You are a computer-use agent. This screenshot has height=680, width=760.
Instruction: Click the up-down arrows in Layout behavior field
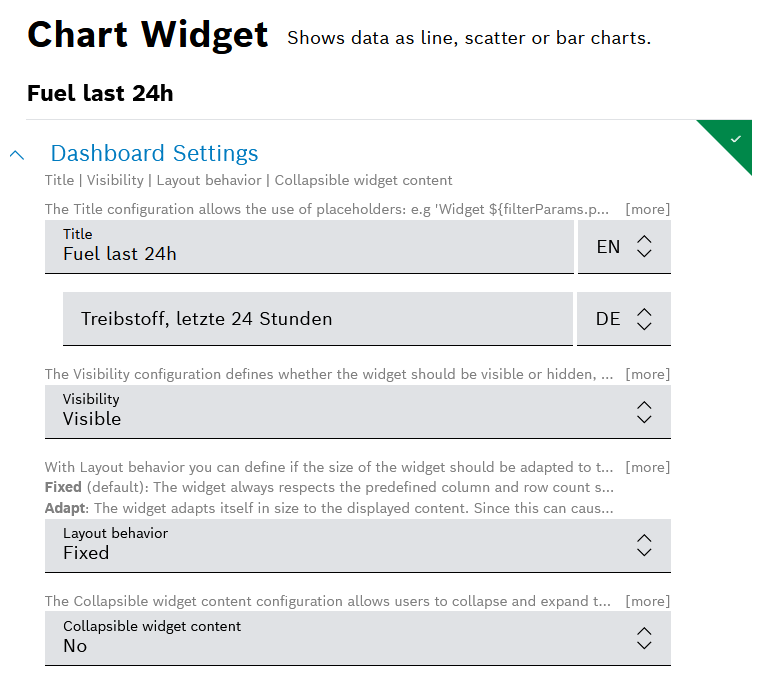click(x=644, y=545)
